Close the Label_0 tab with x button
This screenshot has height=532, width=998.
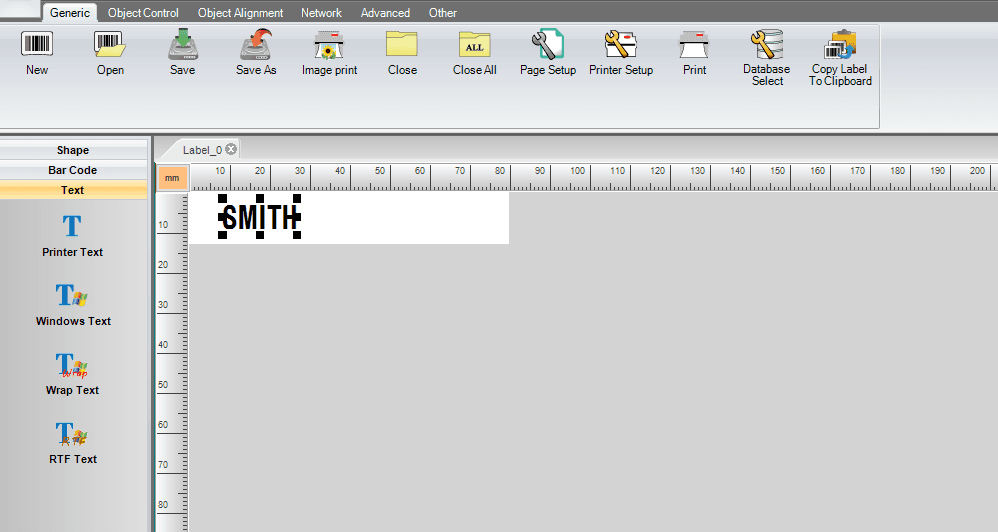(x=231, y=150)
